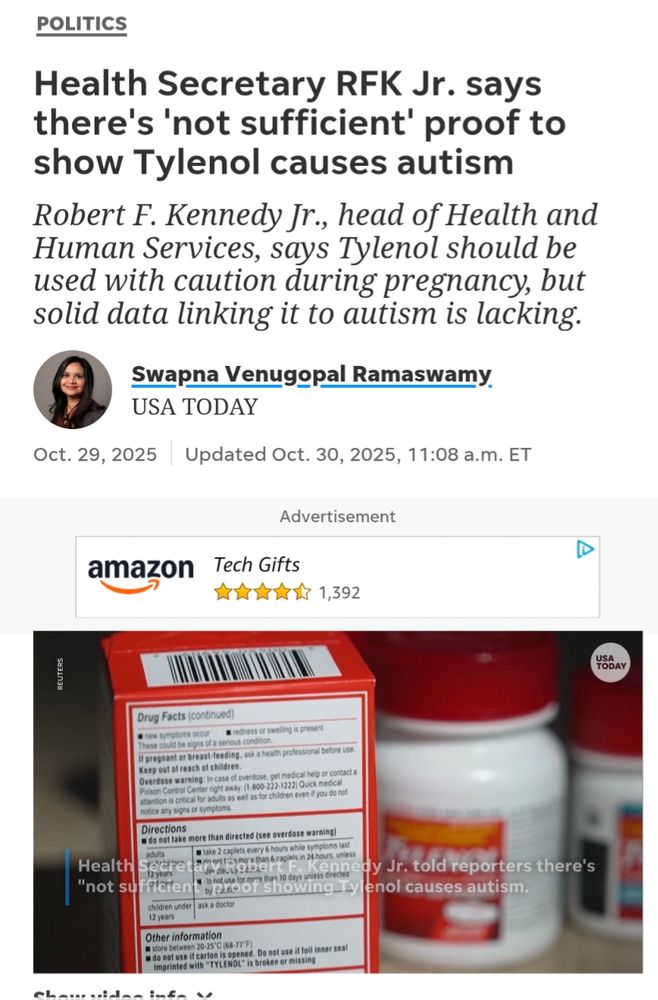Viewport: 658px width, 1000px height.
Task: Click the Amazon logo in the advertisement
Action: 140,574
